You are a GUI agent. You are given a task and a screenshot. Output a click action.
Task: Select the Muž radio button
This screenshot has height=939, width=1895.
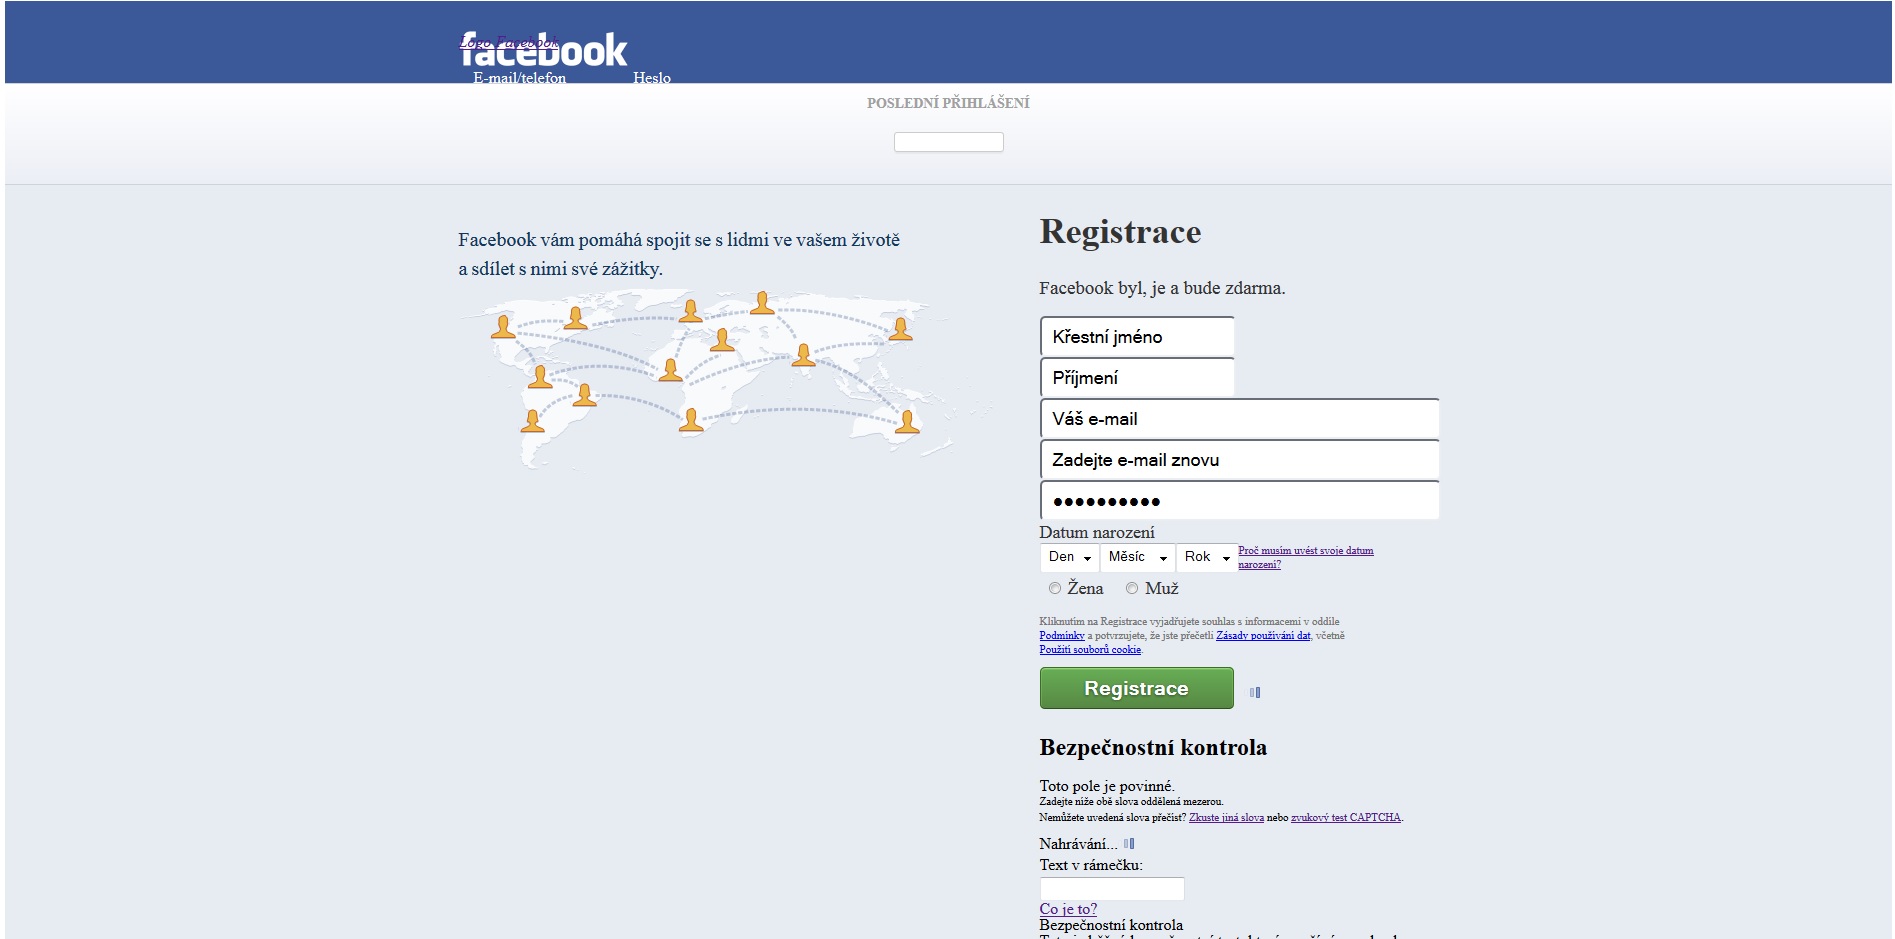pyautogui.click(x=1132, y=588)
